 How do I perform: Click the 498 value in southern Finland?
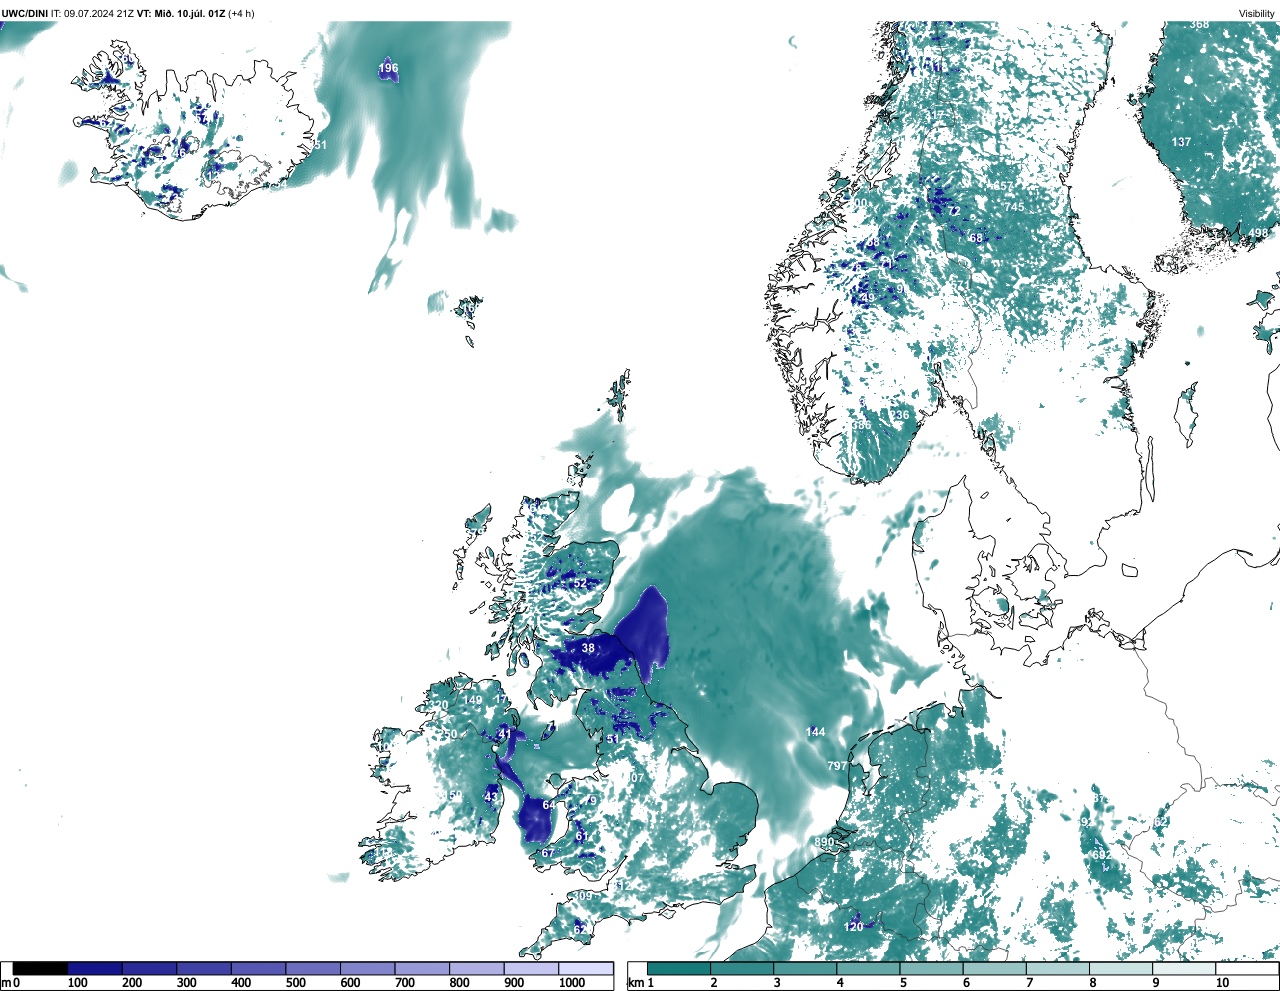click(x=1258, y=233)
